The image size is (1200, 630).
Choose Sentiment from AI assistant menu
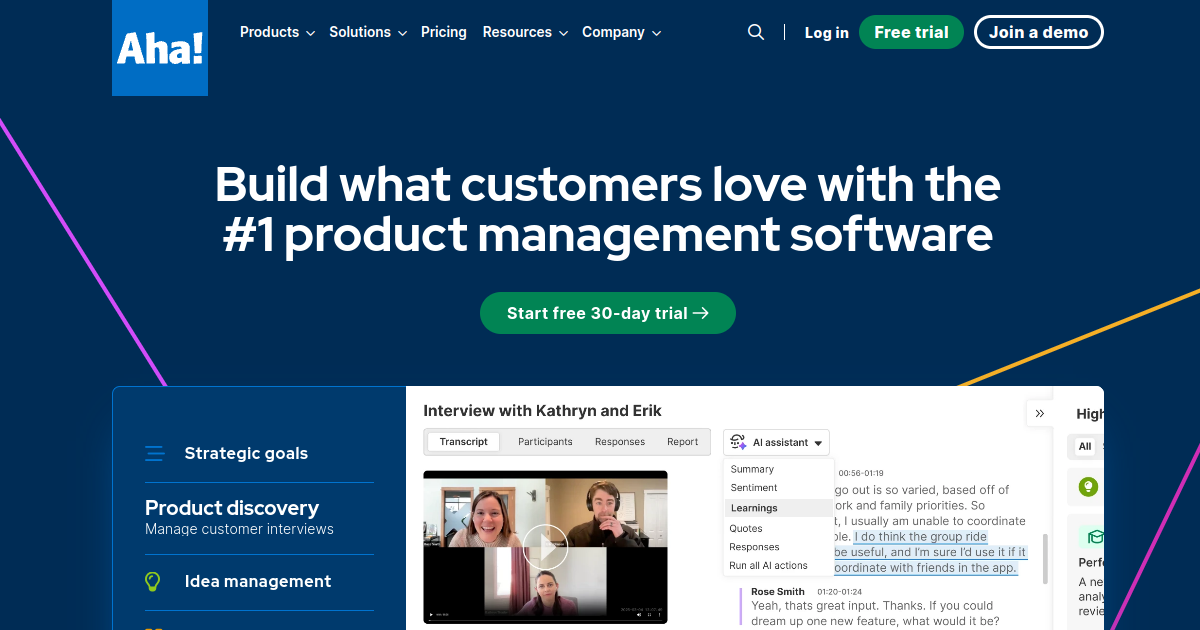(754, 488)
